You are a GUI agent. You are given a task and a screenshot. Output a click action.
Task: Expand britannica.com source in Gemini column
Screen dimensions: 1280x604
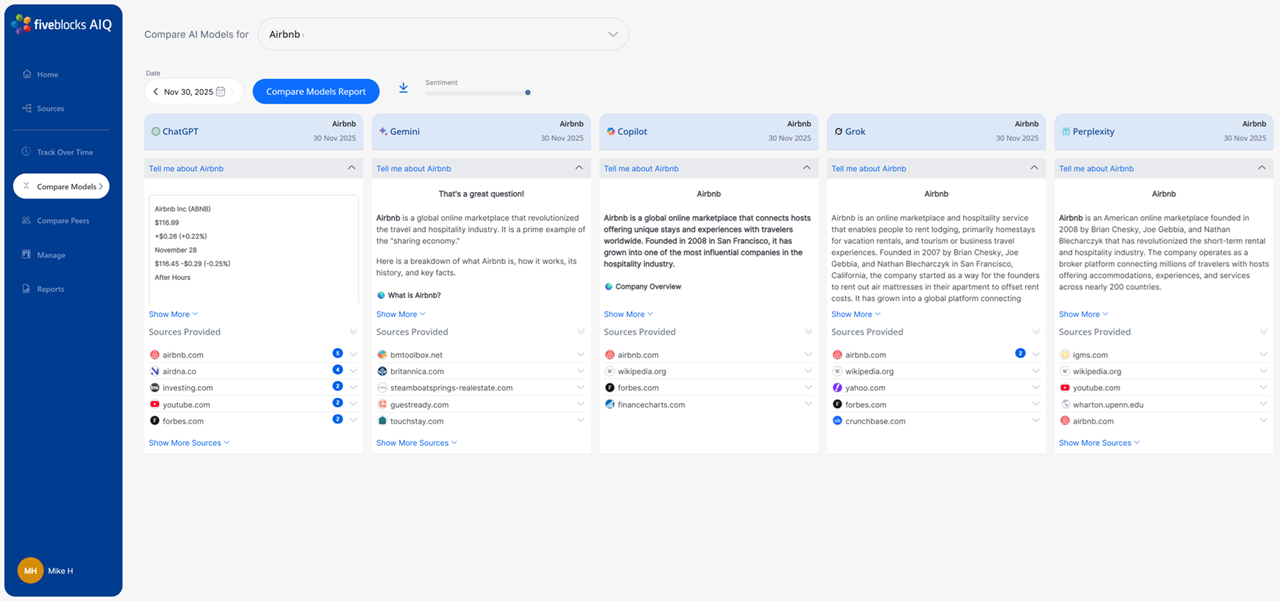pyautogui.click(x=581, y=371)
